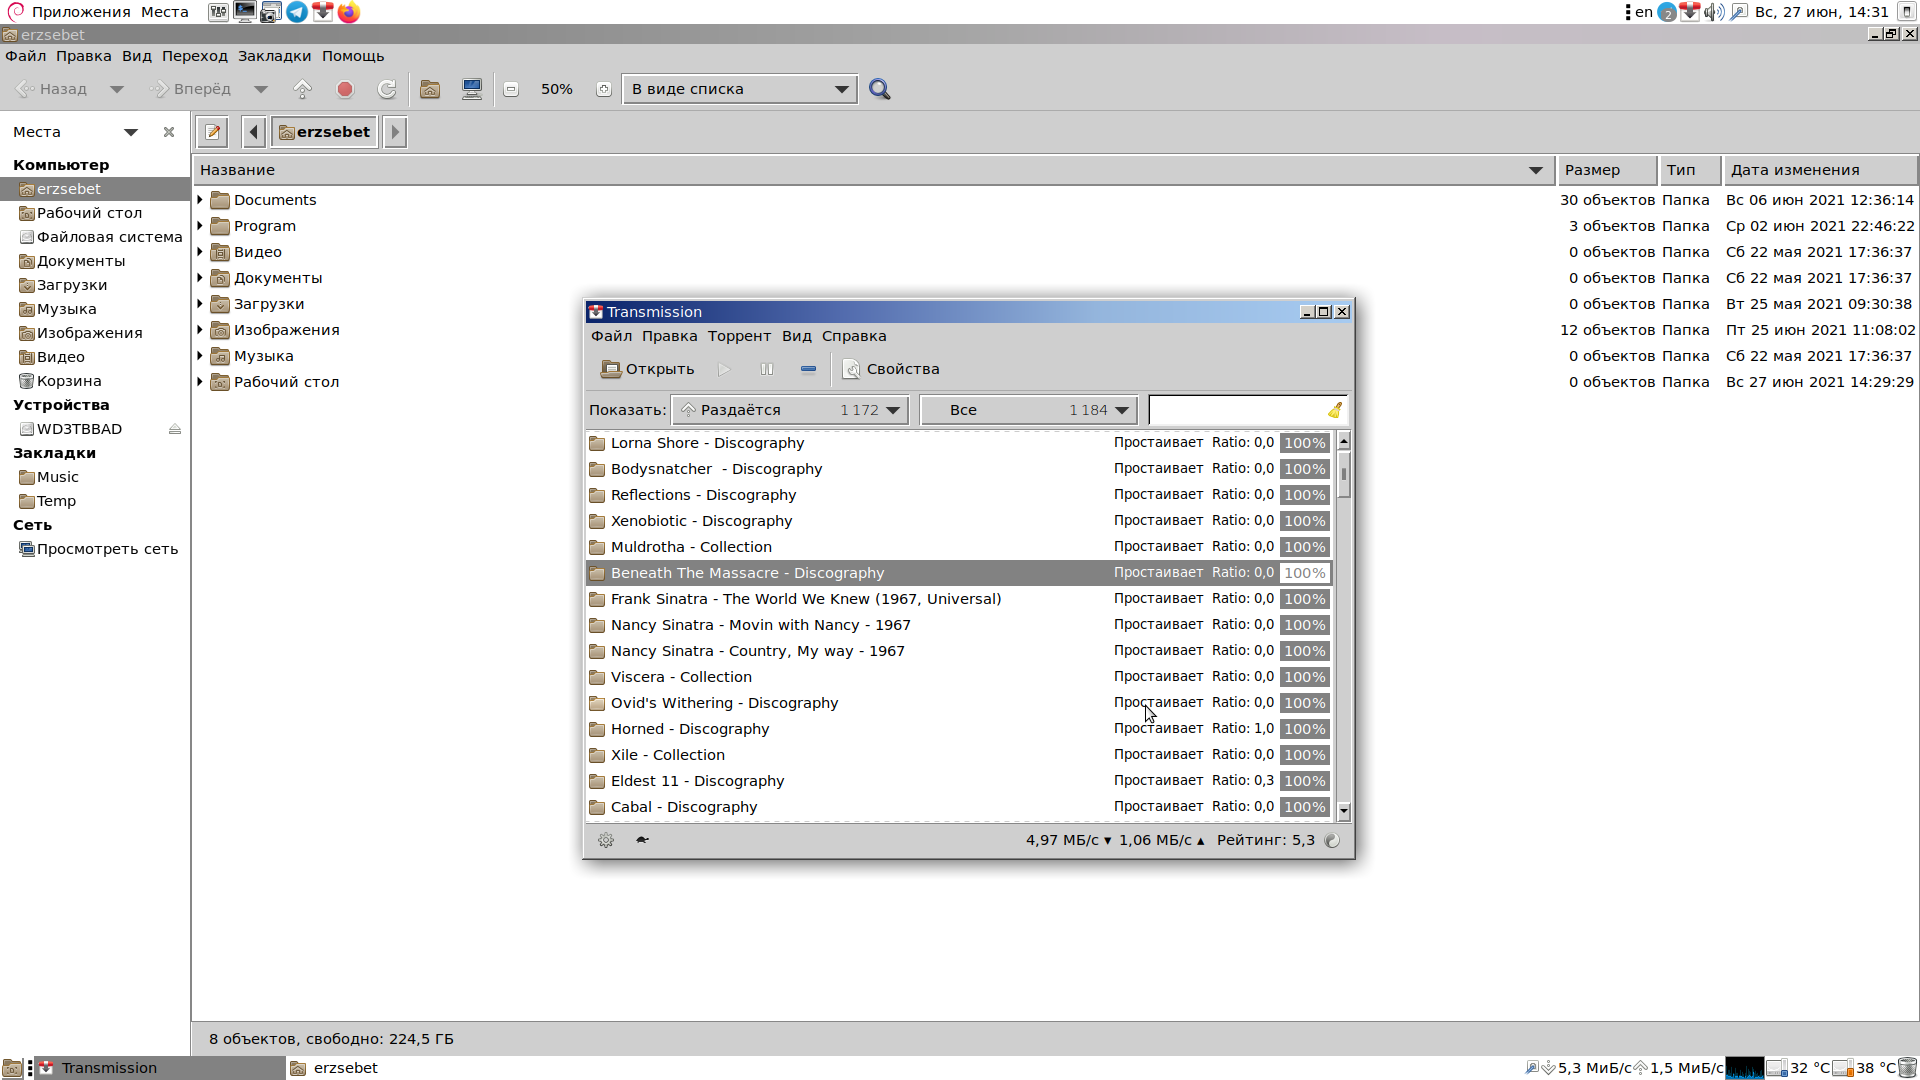Toggle the turtle speed limit mode
The image size is (1920, 1080).
click(642, 840)
